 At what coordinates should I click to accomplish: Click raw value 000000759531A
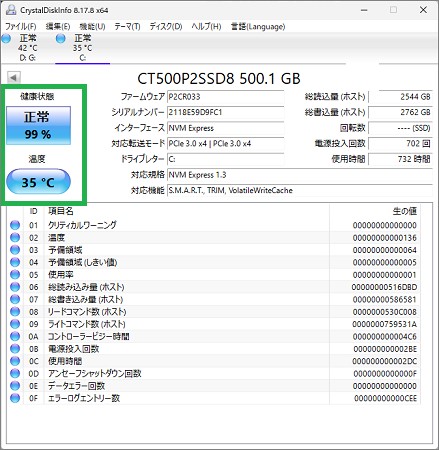(x=385, y=324)
